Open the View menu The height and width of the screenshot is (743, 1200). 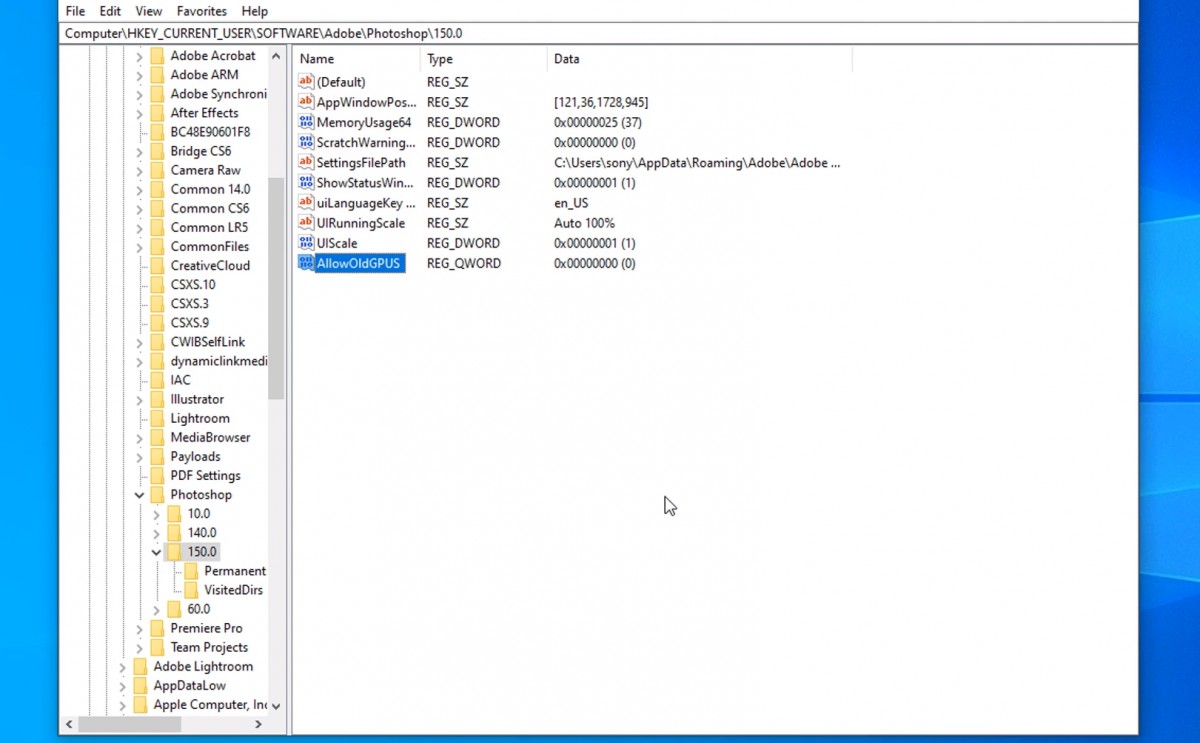(148, 11)
